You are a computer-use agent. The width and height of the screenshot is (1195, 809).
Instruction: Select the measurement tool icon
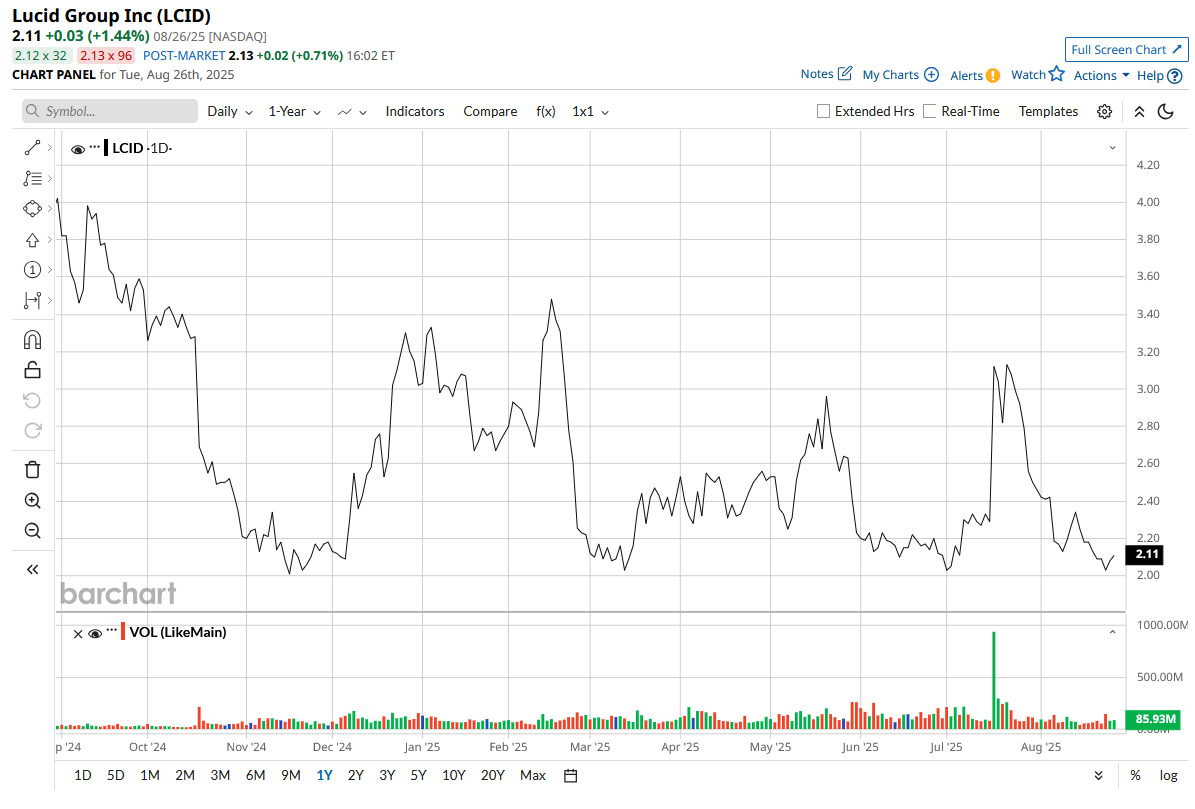point(32,300)
